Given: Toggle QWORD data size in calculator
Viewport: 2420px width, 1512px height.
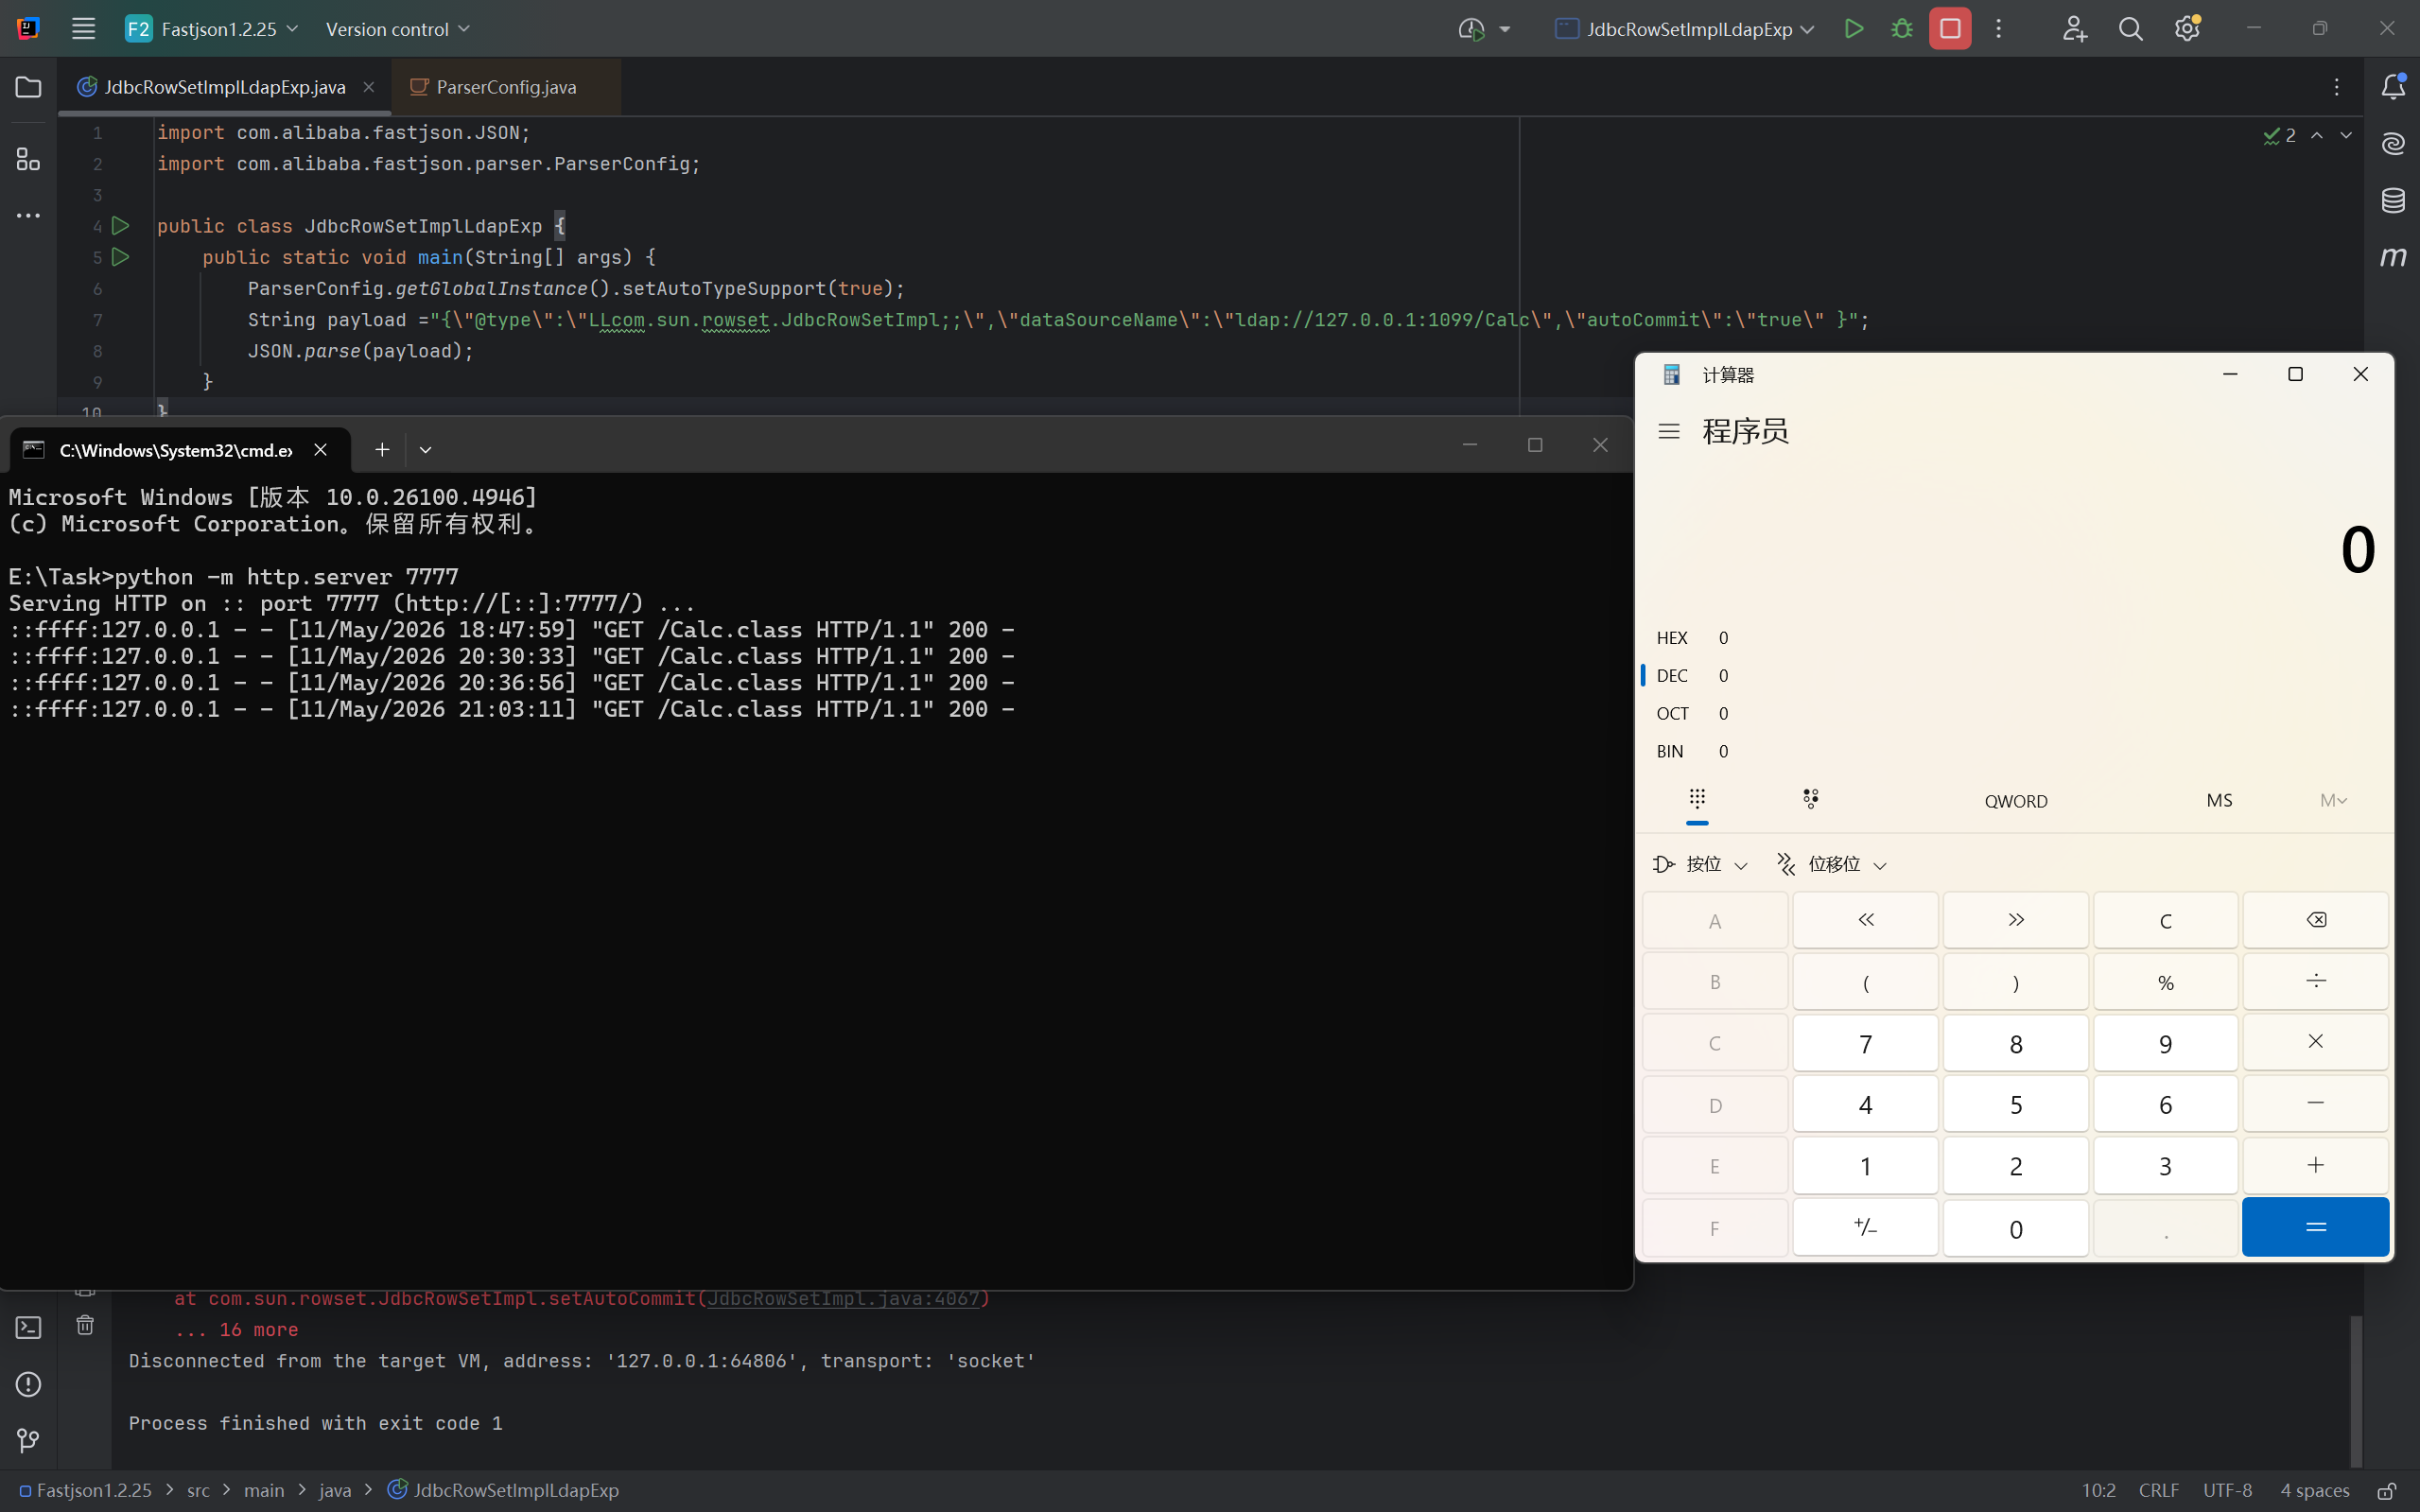Looking at the screenshot, I should [2016, 801].
